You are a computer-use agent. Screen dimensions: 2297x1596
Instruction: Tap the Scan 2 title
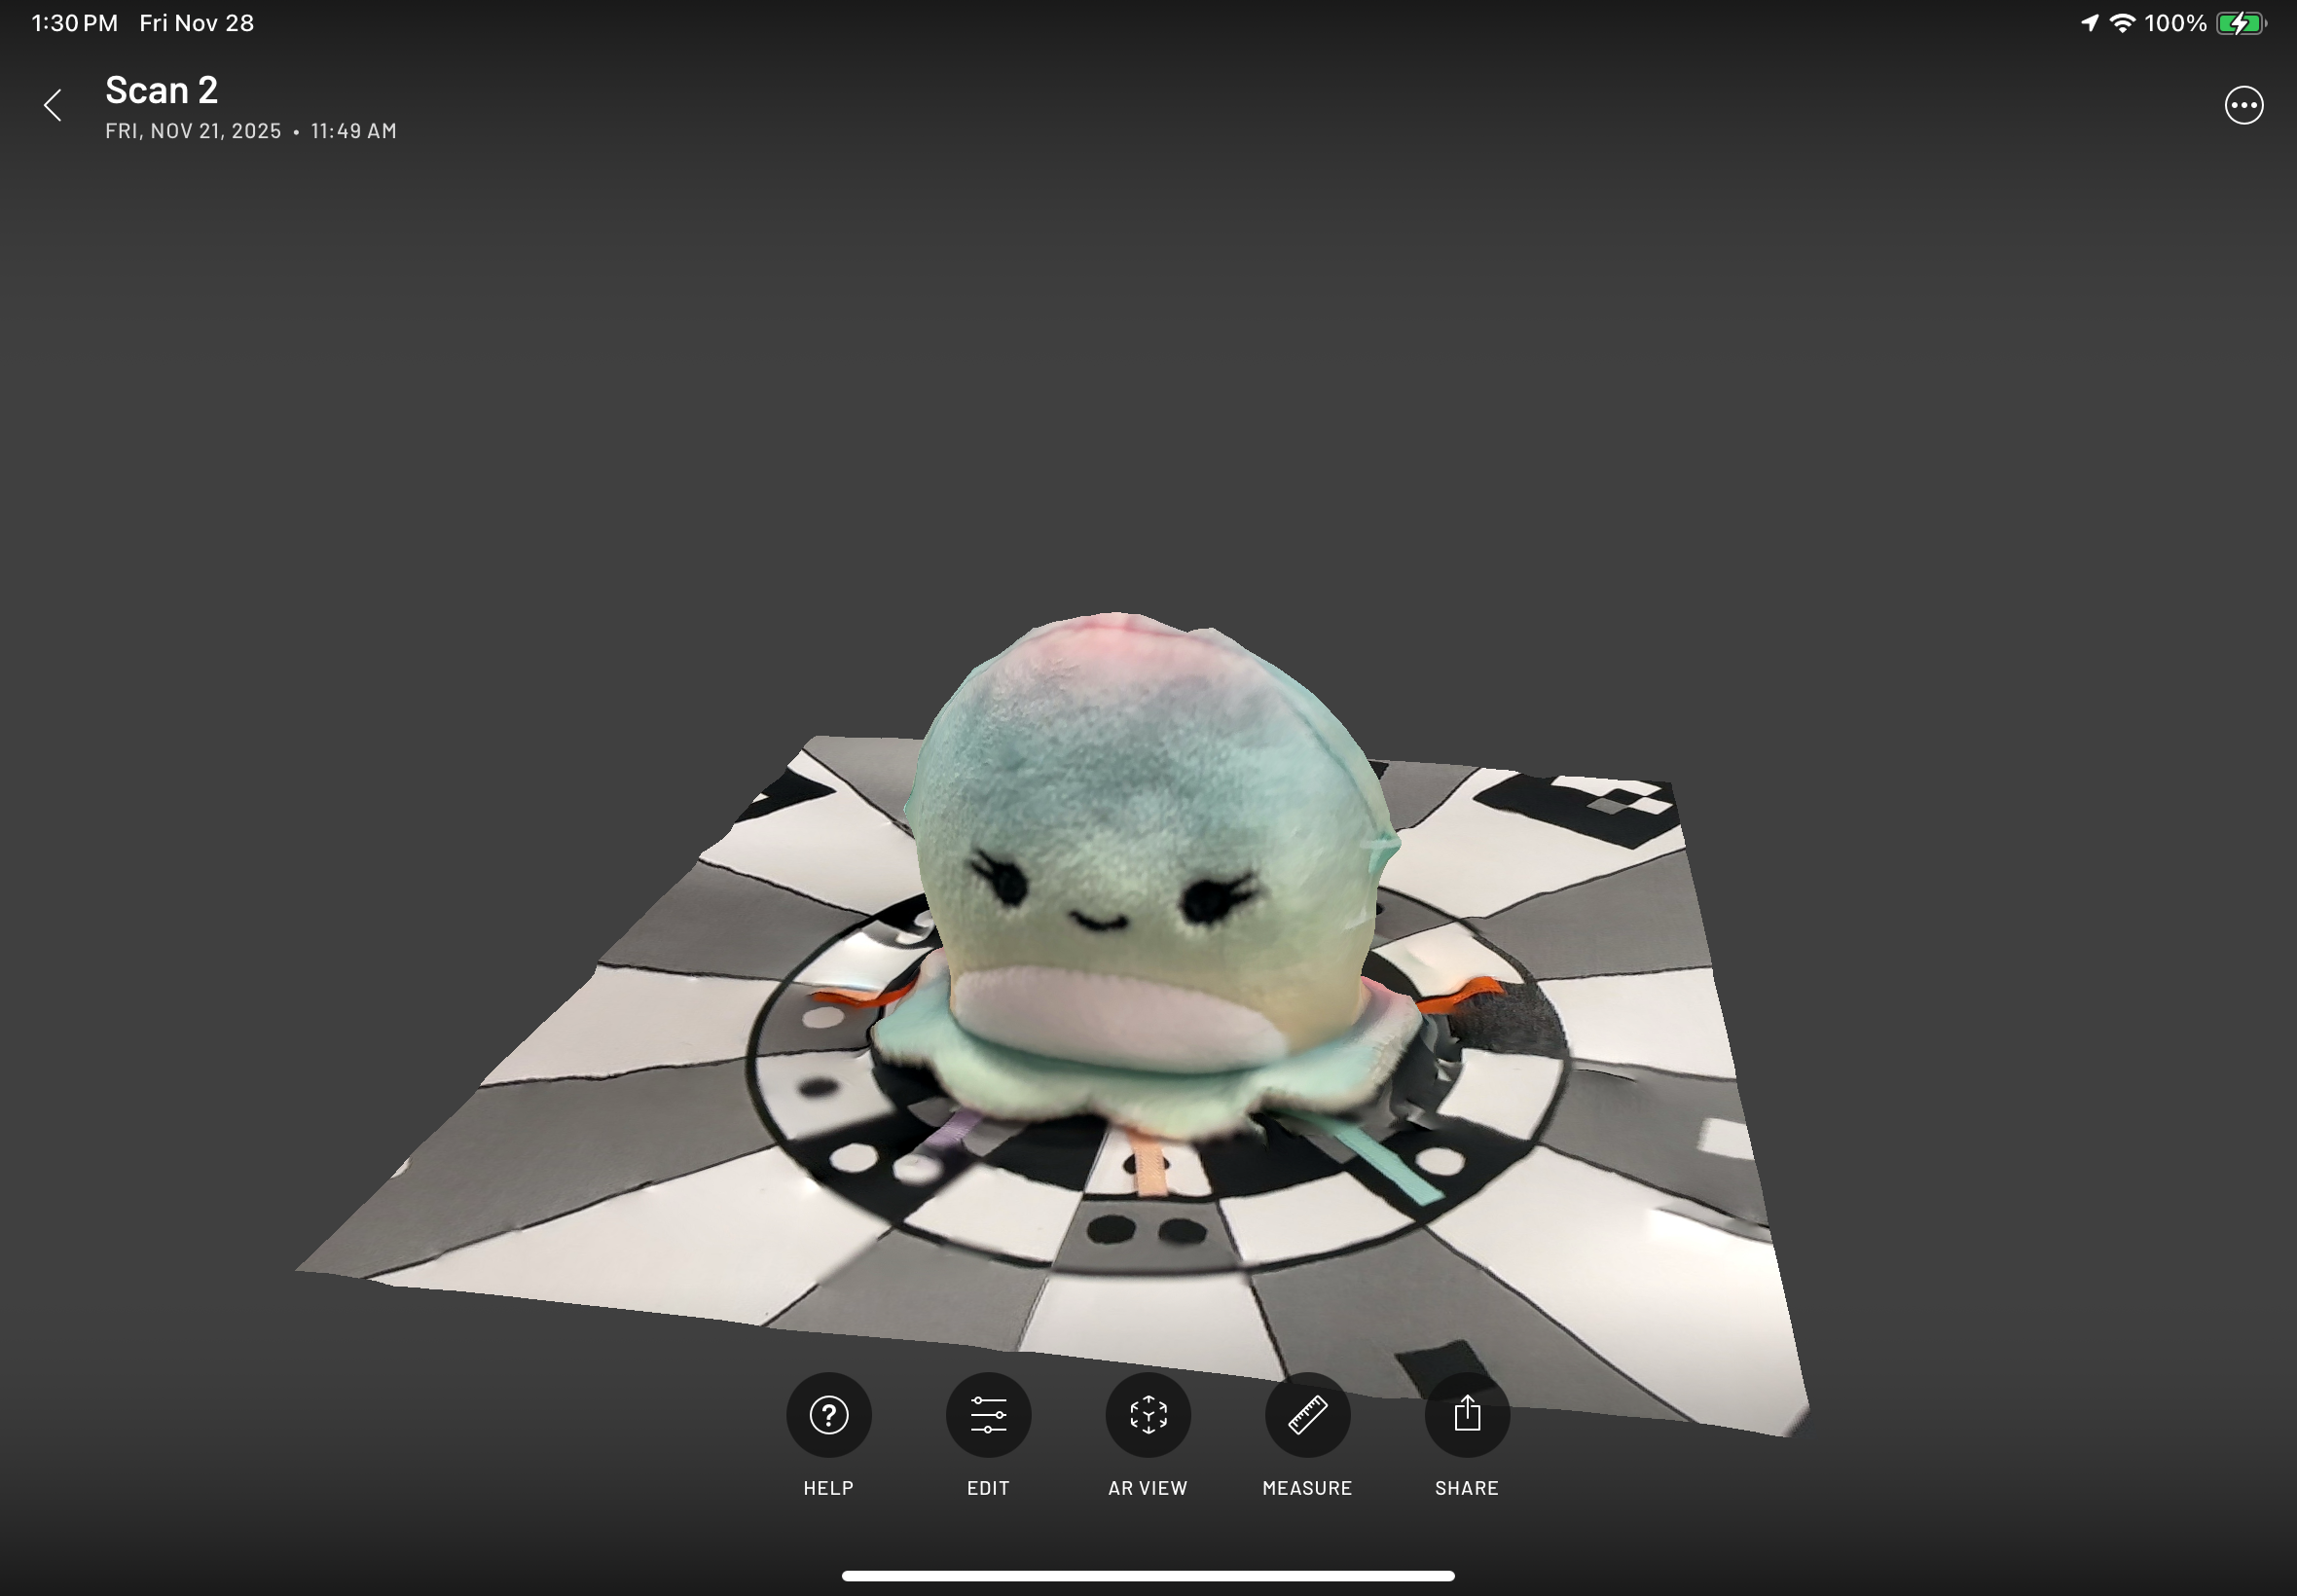click(x=162, y=90)
